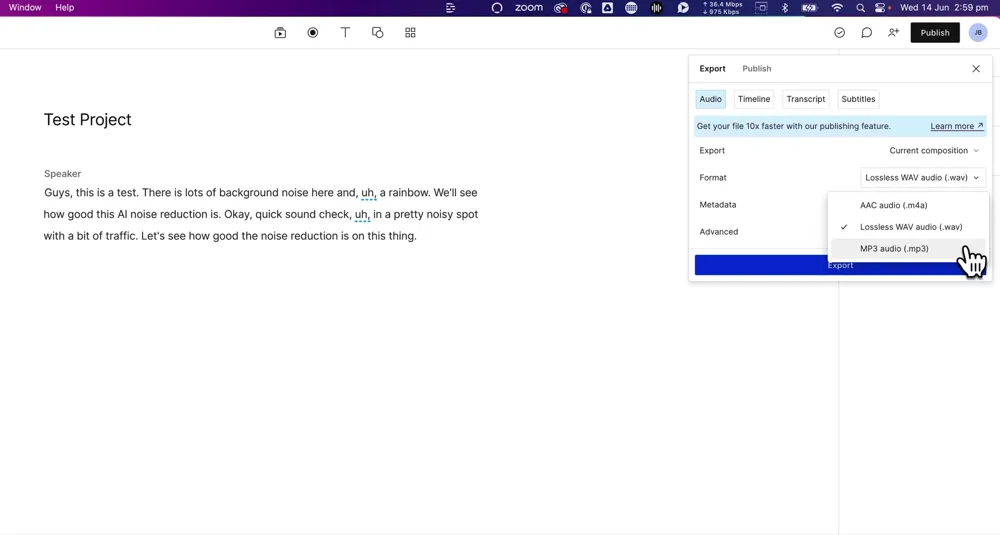Open the shapes tool in toolbar

(x=378, y=33)
